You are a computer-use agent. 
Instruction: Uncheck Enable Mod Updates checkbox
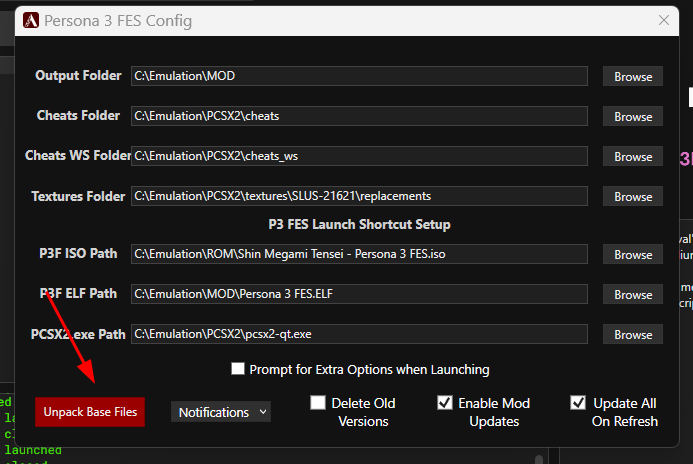coord(445,403)
